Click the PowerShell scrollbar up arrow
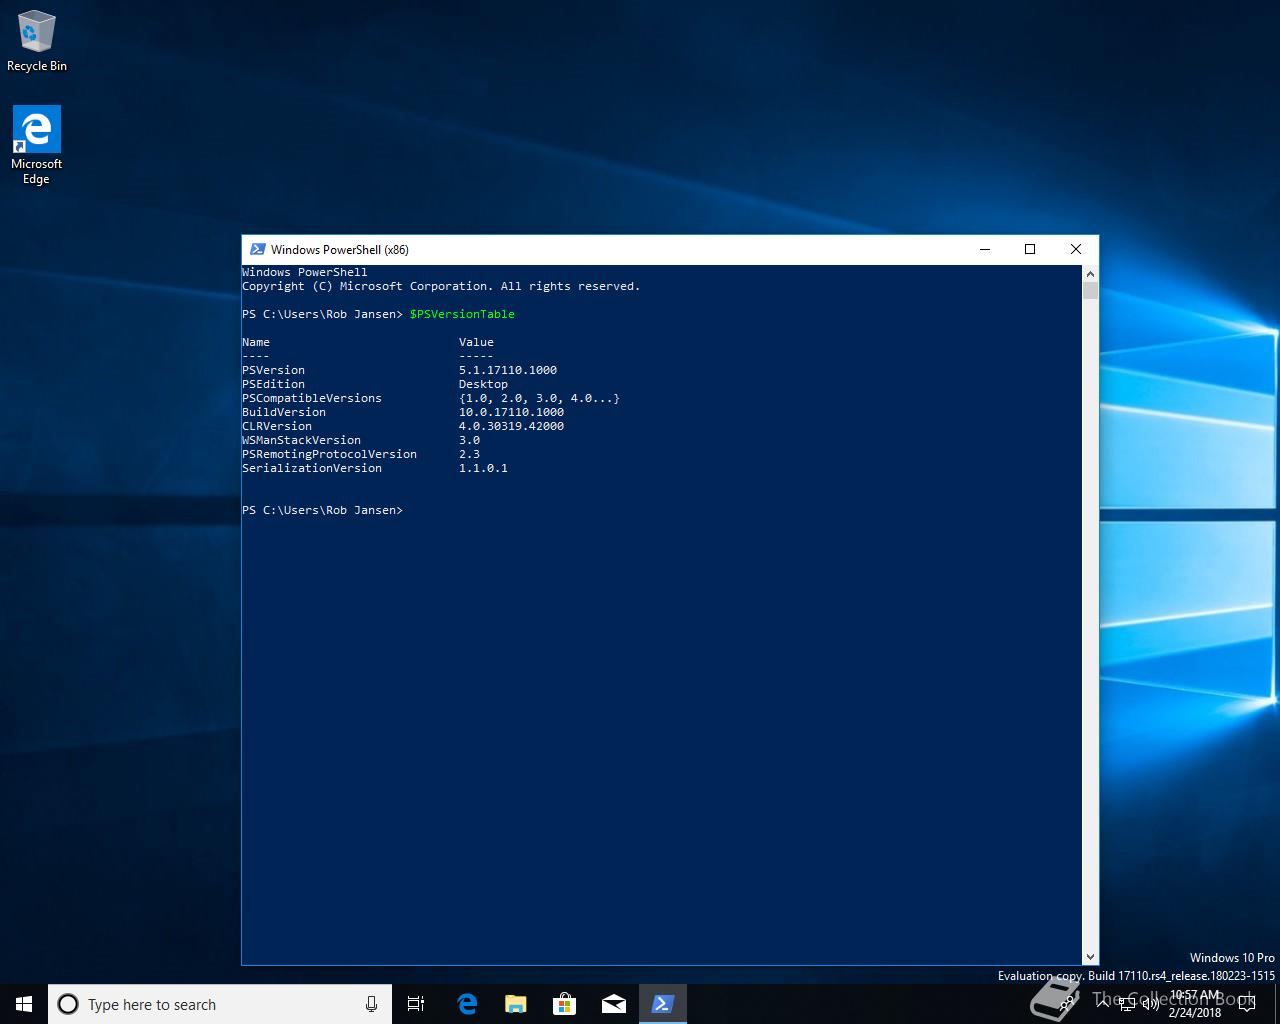The image size is (1280, 1024). coord(1090,273)
